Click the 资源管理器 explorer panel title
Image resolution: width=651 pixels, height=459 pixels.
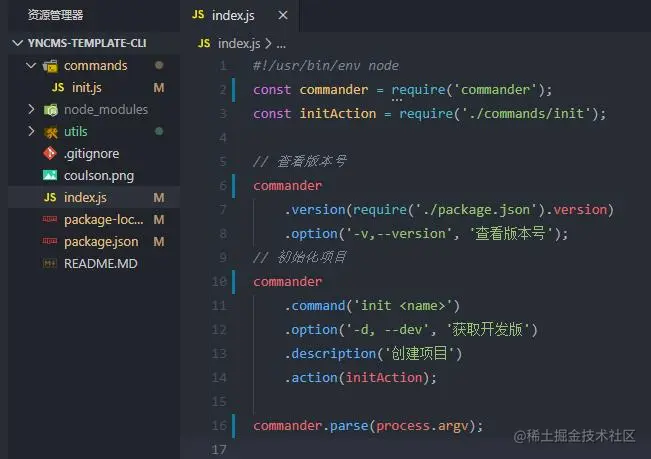[55, 15]
